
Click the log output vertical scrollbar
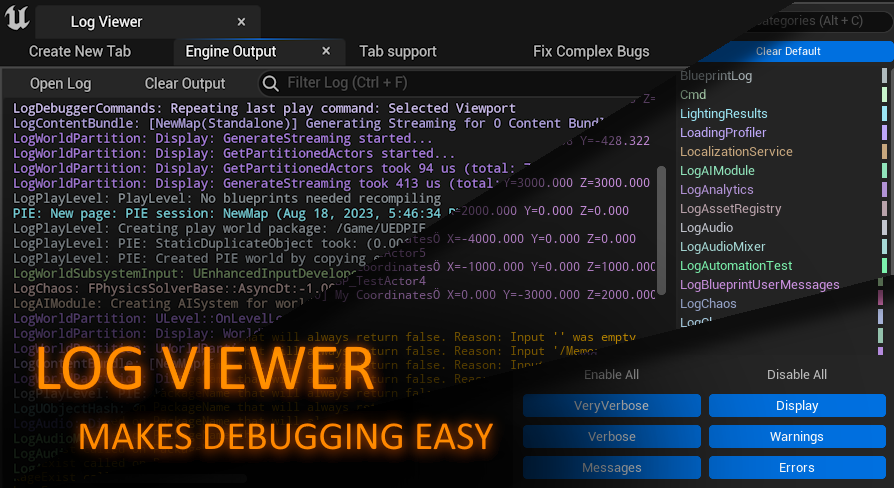pyautogui.click(x=661, y=230)
